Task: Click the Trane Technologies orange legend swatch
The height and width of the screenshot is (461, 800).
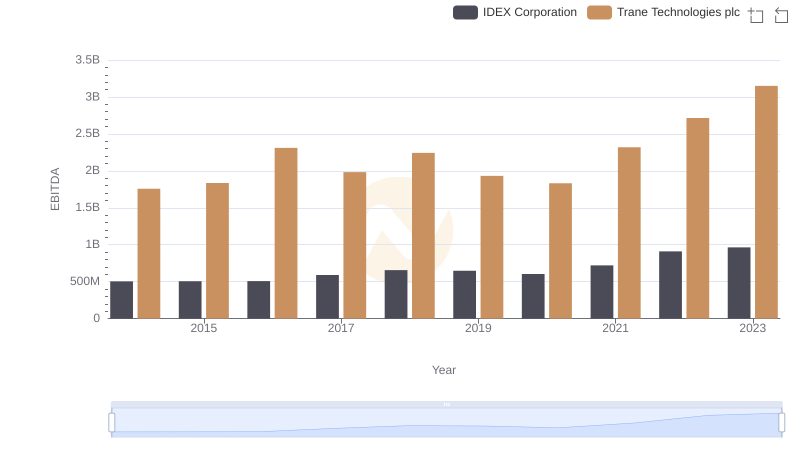Action: click(599, 12)
